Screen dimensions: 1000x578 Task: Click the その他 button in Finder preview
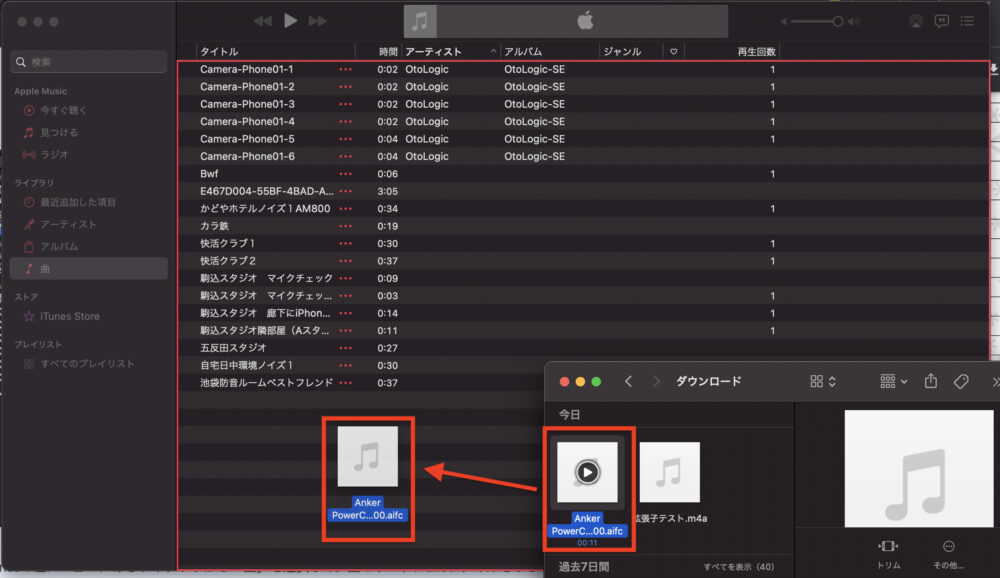948,554
